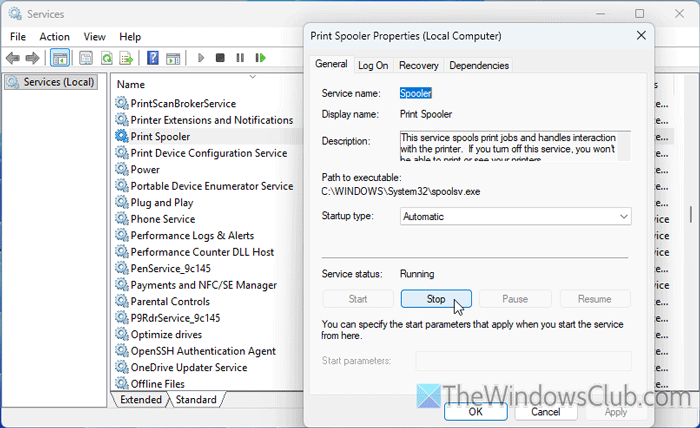The height and width of the screenshot is (428, 700).
Task: Click gear icon beside Offline Files
Action: (x=121, y=383)
